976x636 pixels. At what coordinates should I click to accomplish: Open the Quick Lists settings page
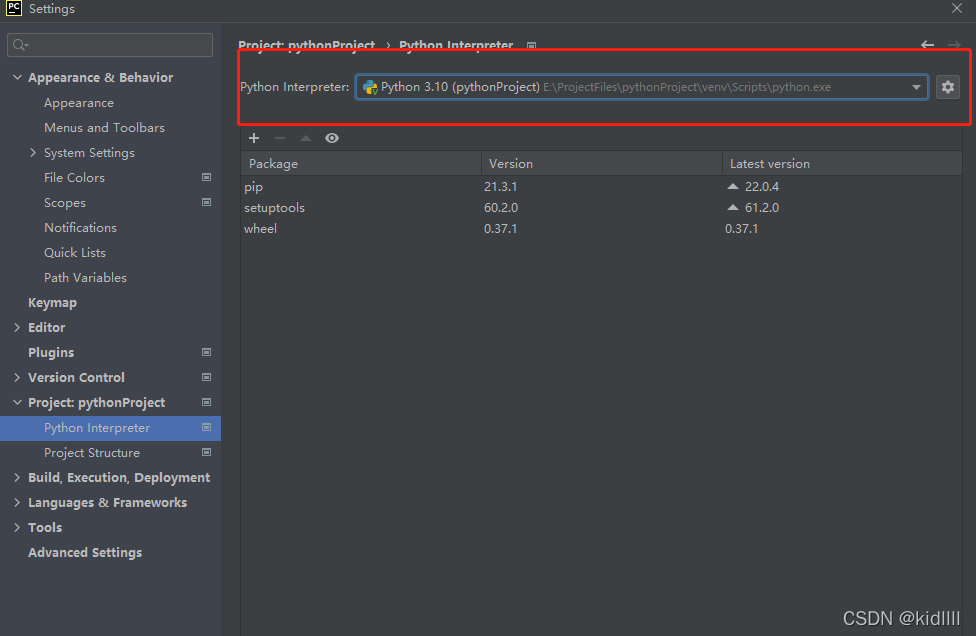click(75, 253)
